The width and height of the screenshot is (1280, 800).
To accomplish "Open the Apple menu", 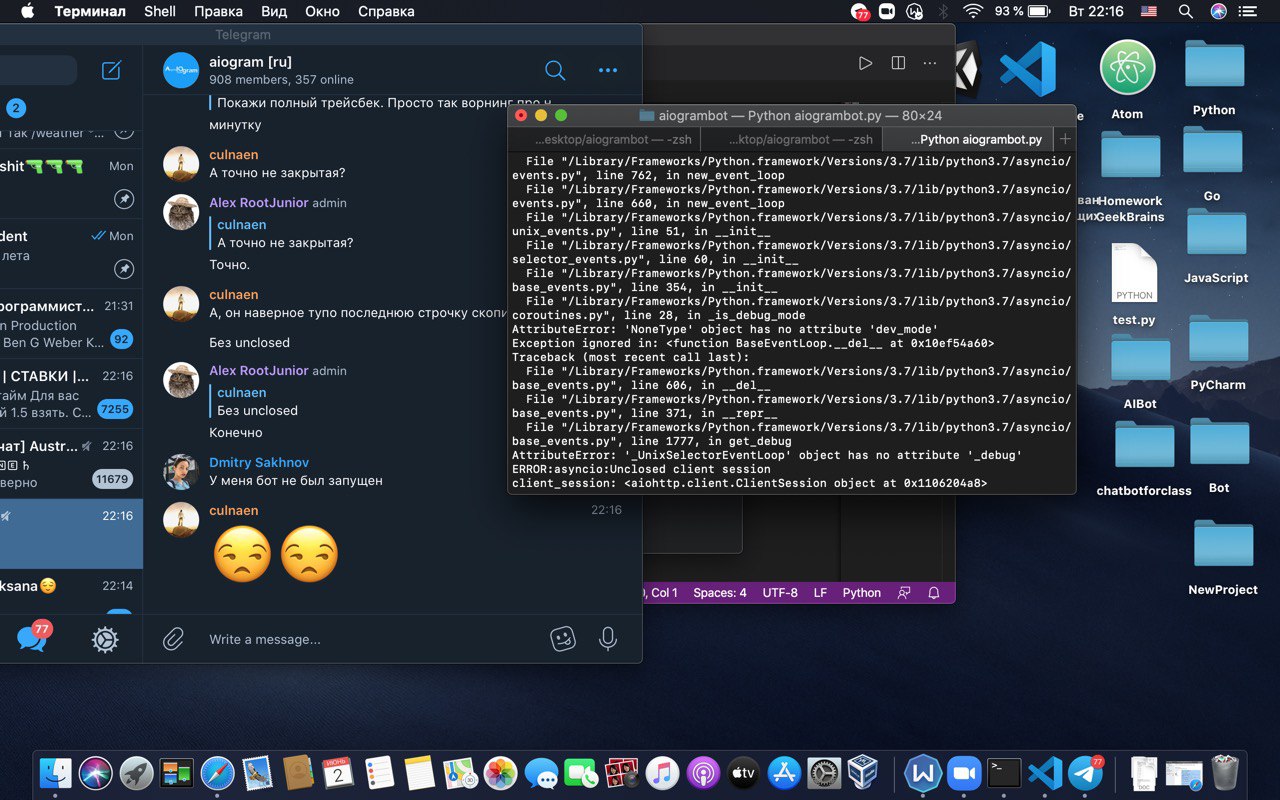I will (27, 11).
